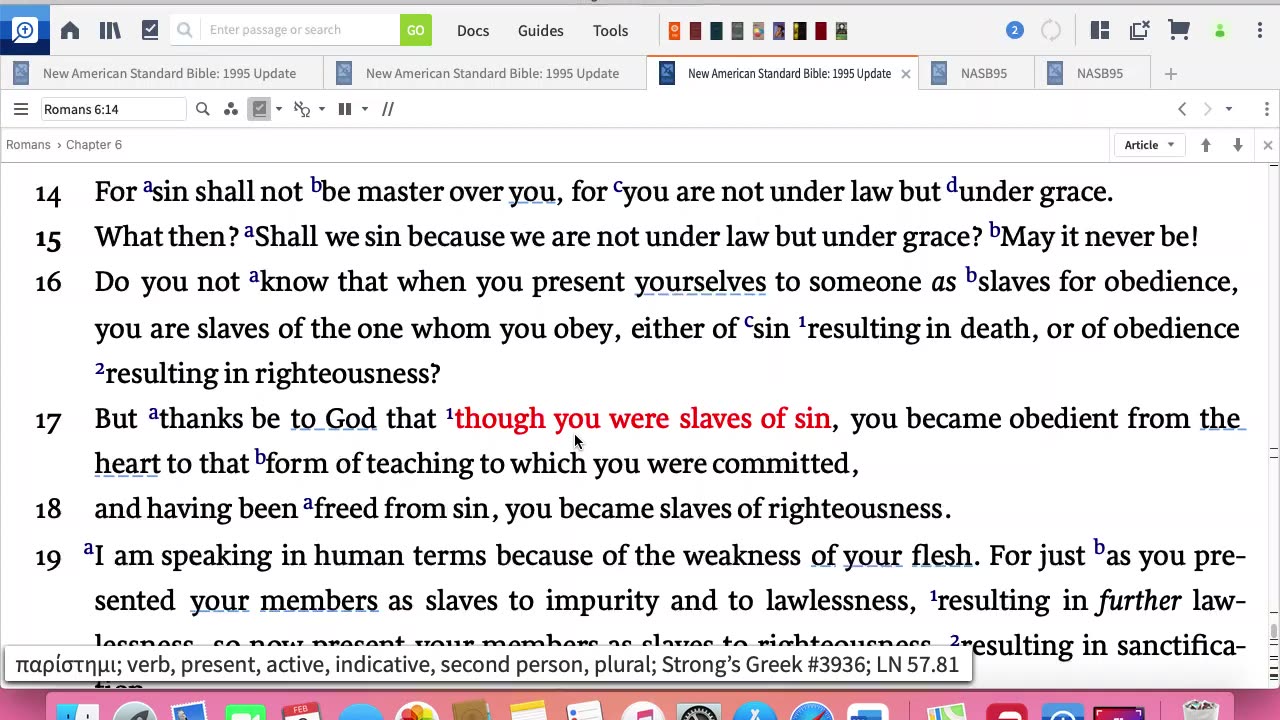Screen dimensions: 1280x720
Task: Open the Layouts icon
Action: click(x=1100, y=30)
